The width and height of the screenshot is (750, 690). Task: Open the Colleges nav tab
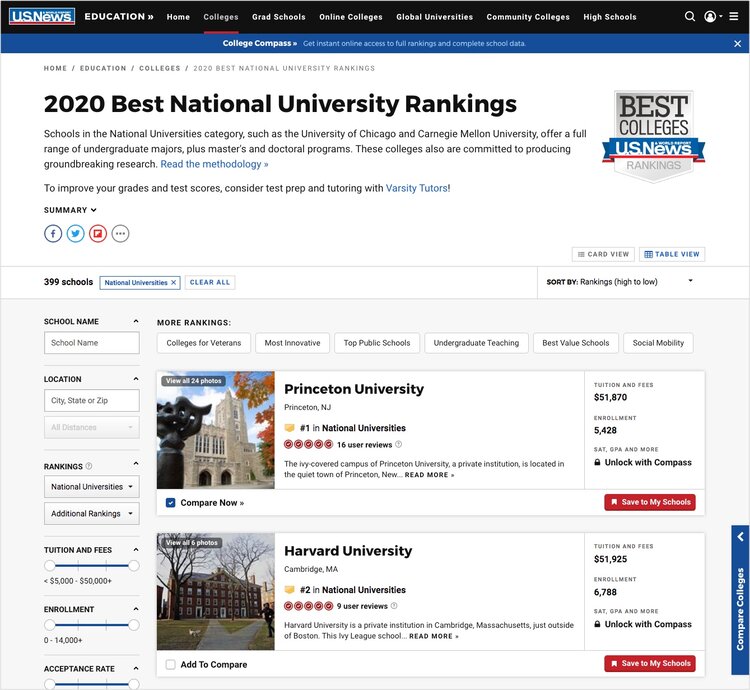221,17
